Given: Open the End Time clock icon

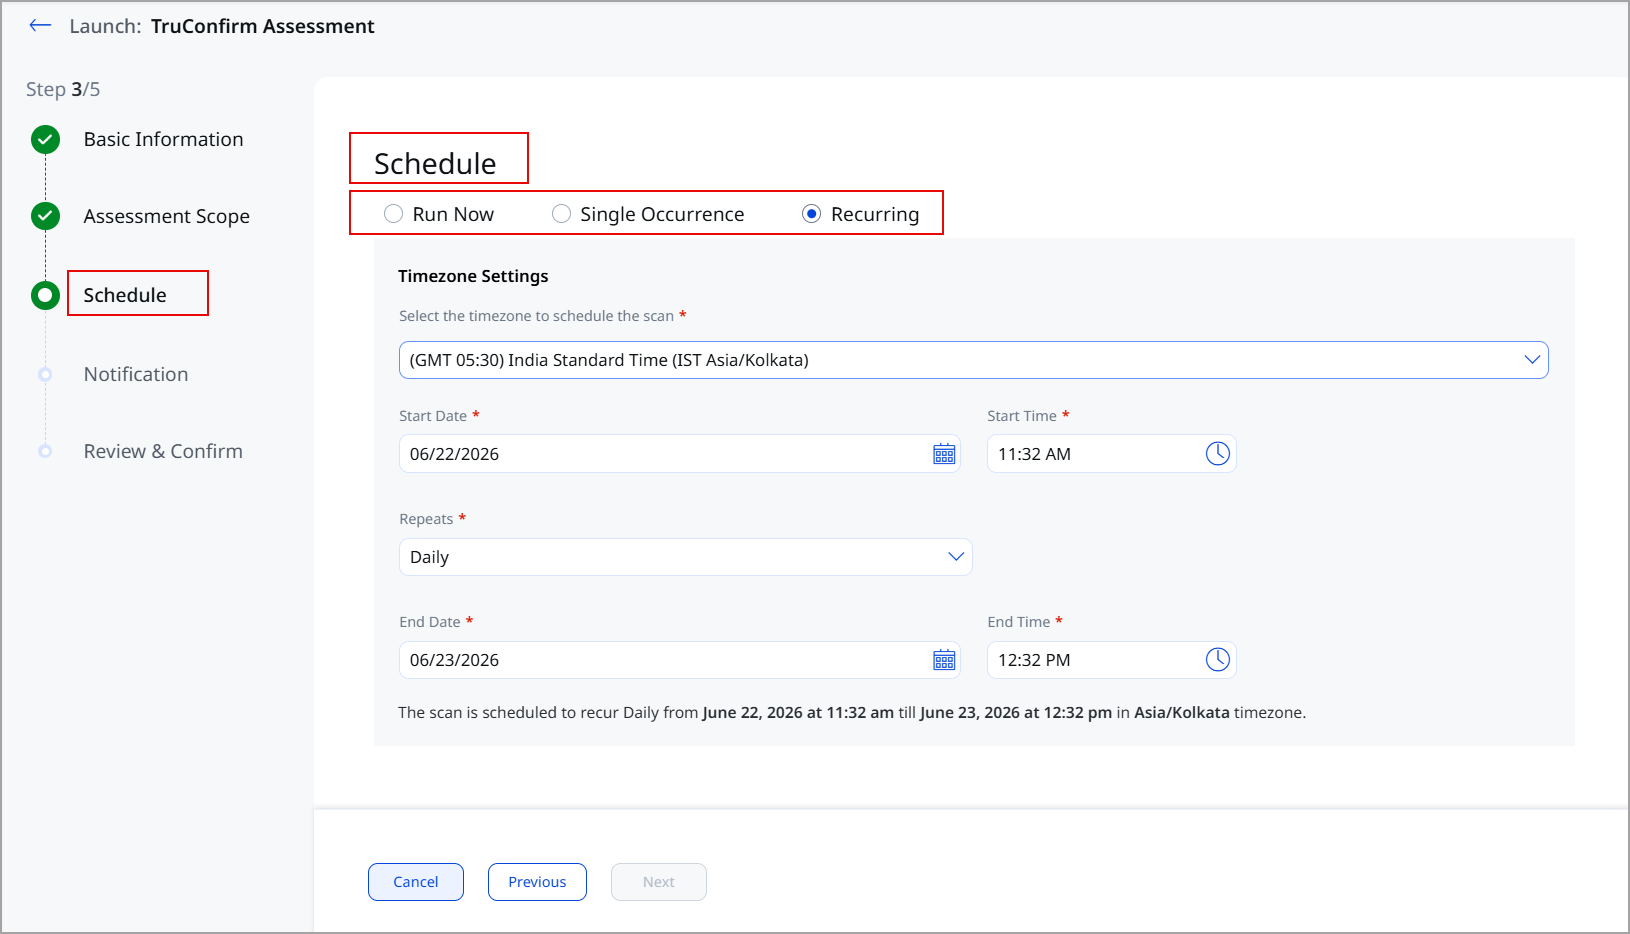Looking at the screenshot, I should tap(1217, 660).
